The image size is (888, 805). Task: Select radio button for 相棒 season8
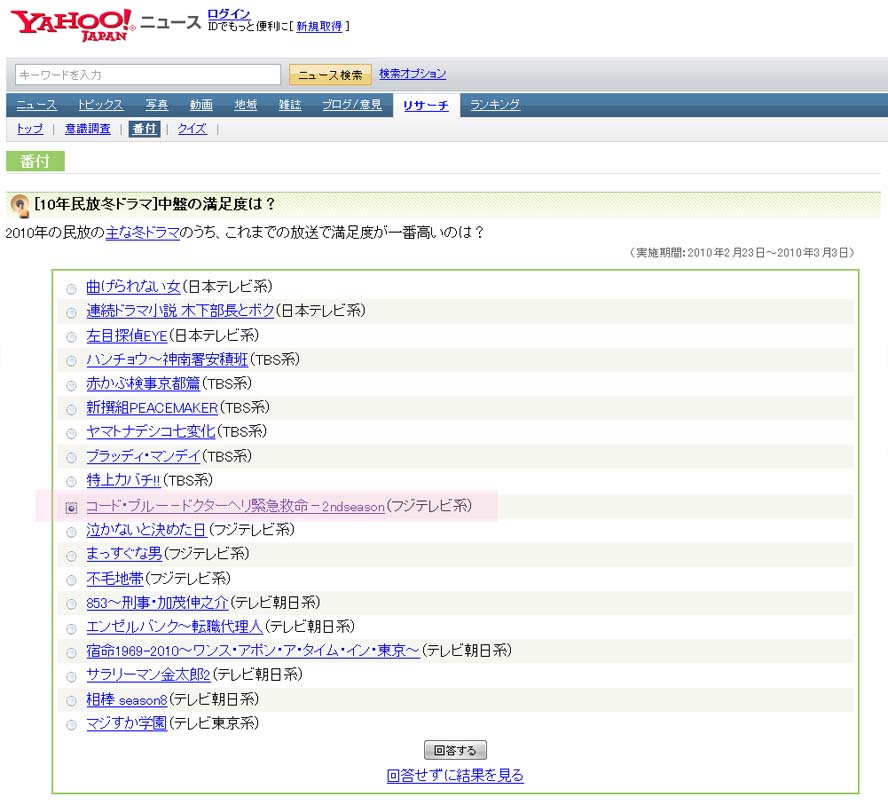tap(71, 701)
